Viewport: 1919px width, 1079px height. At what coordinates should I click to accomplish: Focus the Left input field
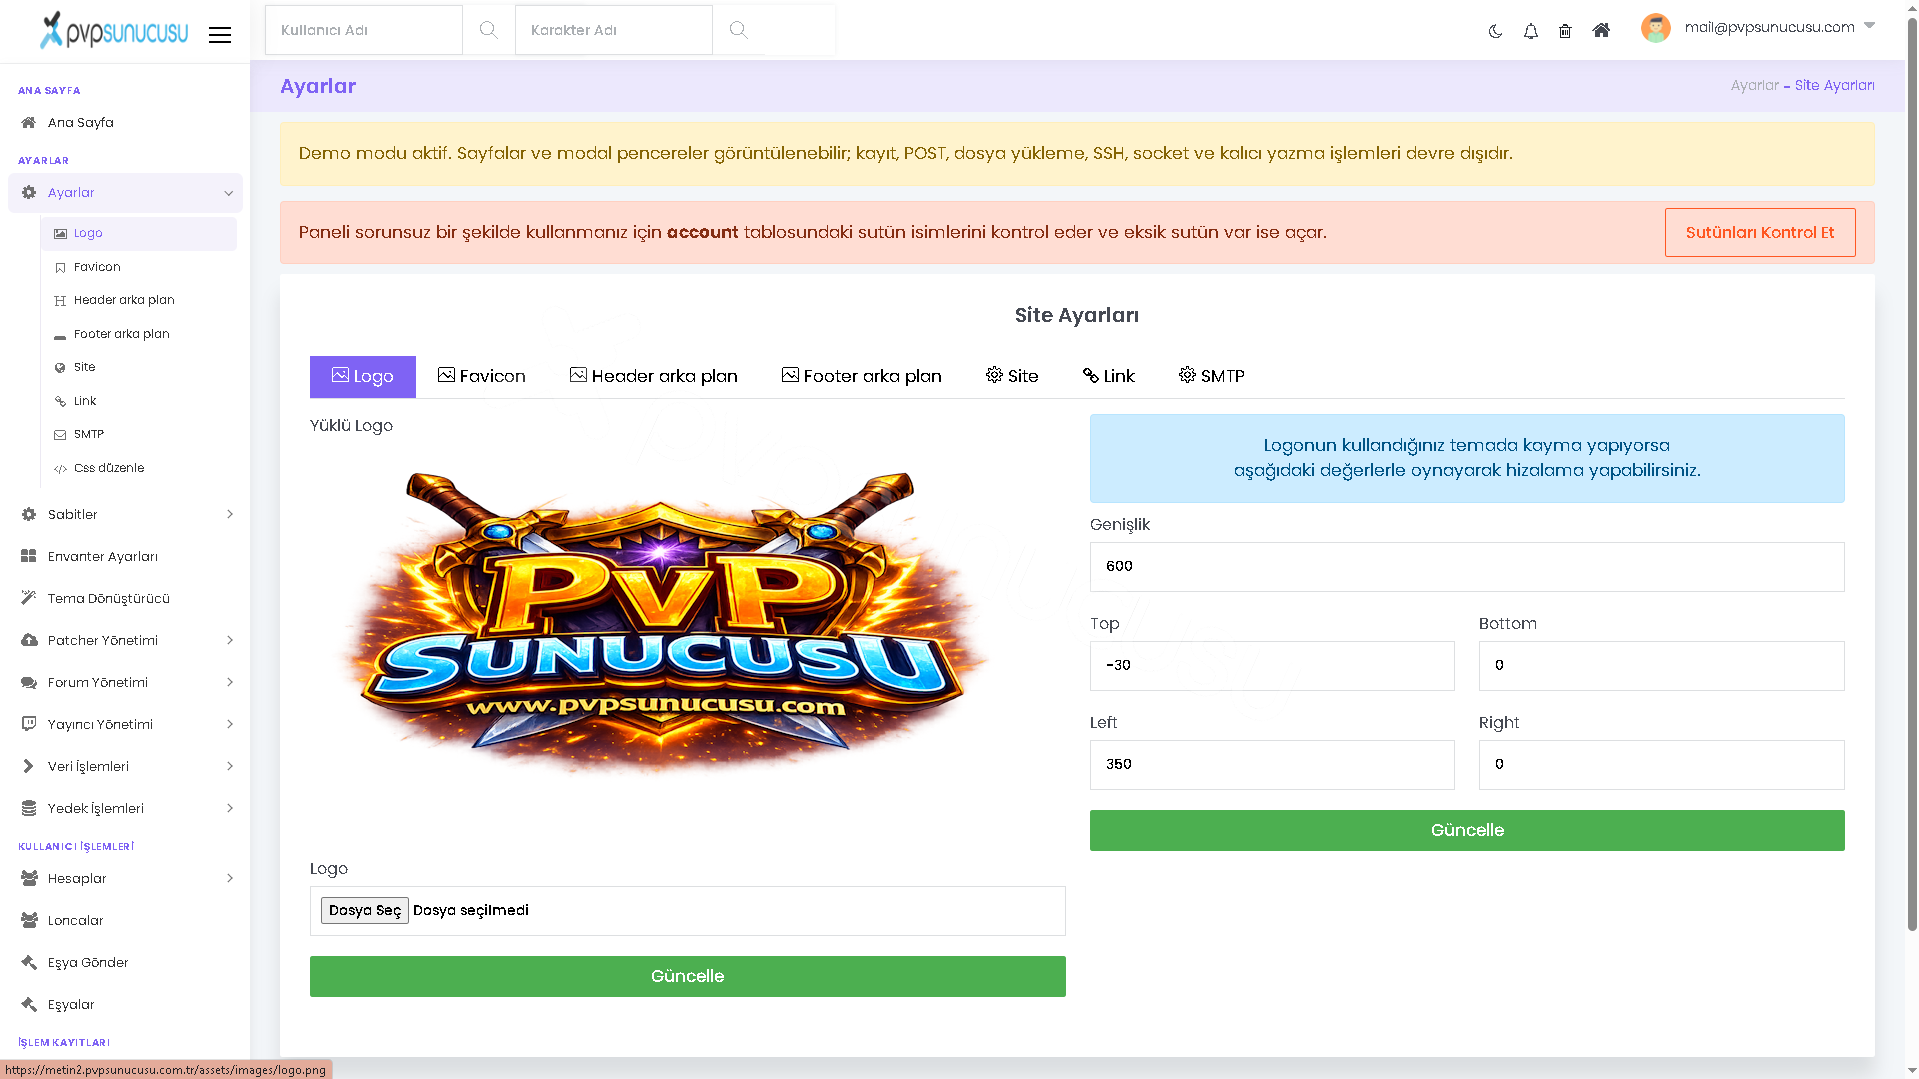[1272, 765]
